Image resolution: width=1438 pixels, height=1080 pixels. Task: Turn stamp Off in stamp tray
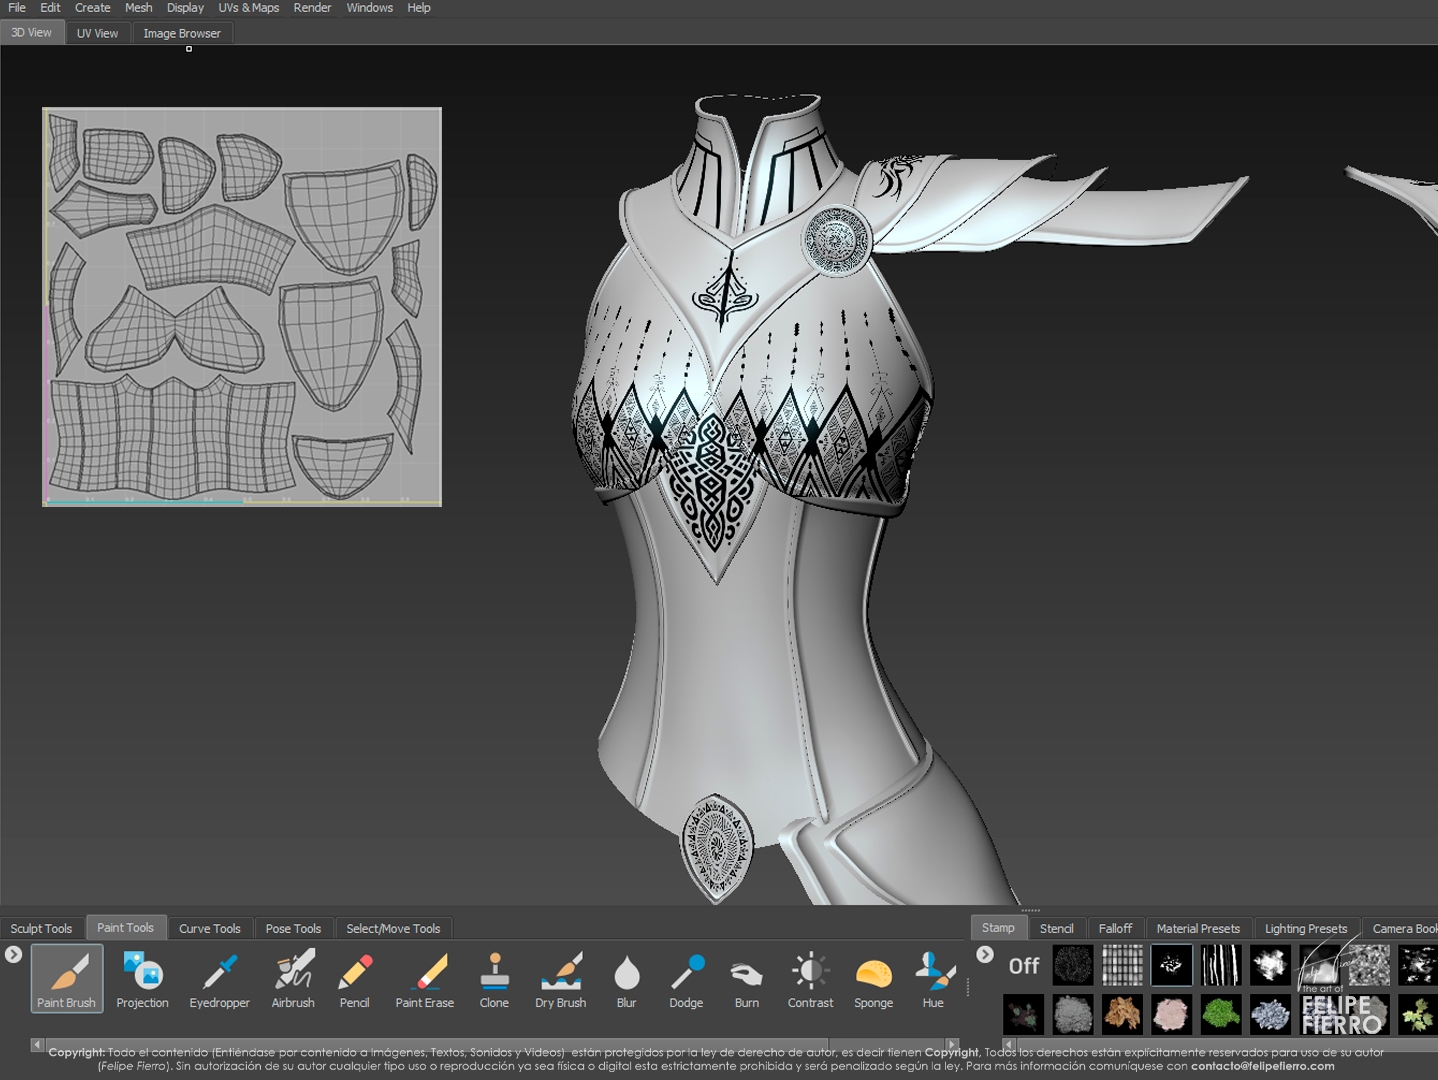pyautogui.click(x=1023, y=966)
